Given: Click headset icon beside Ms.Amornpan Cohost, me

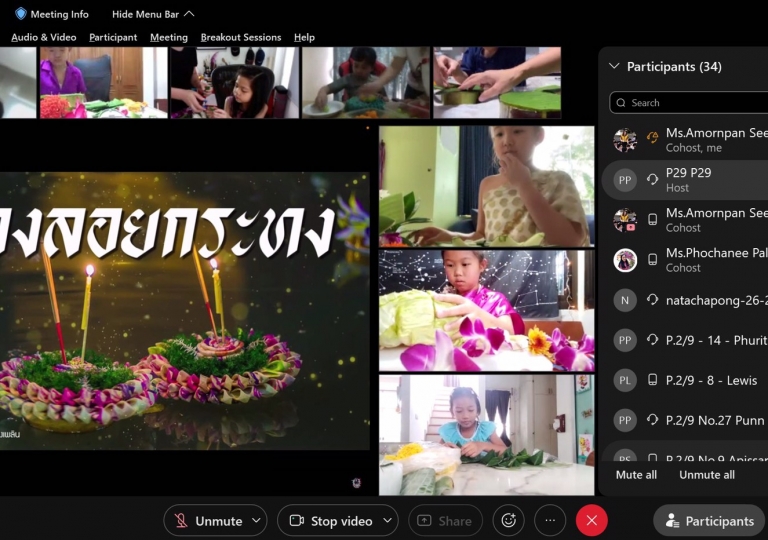Looking at the screenshot, I should [652, 138].
